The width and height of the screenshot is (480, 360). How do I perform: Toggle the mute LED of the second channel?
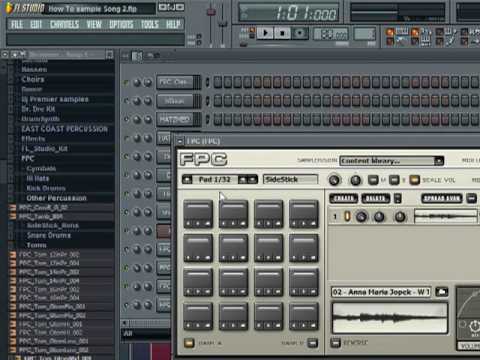pyautogui.click(x=126, y=100)
